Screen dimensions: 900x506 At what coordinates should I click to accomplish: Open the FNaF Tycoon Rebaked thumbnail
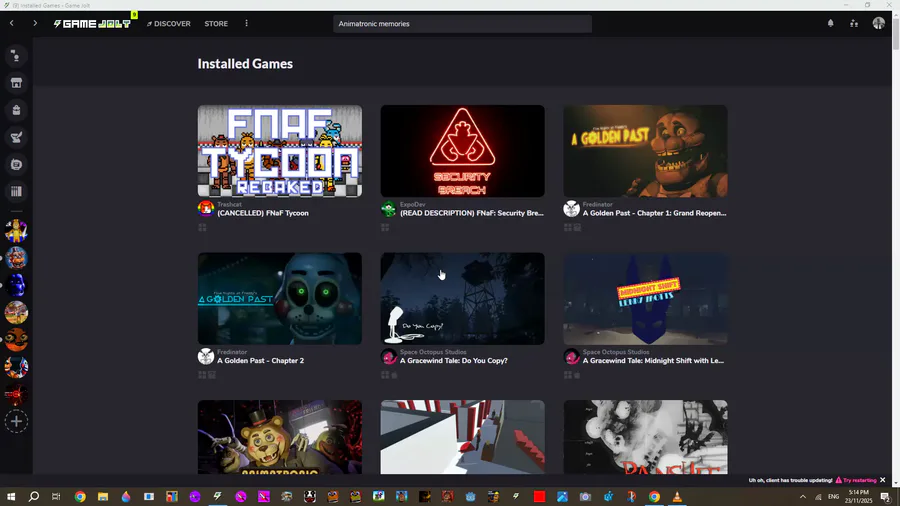click(280, 151)
